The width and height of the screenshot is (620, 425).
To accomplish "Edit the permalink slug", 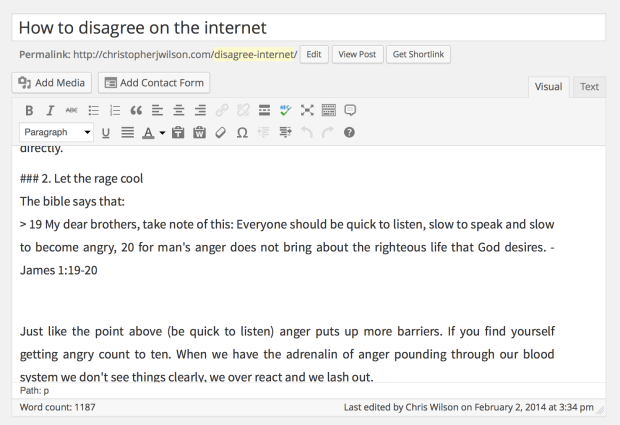I will coord(314,54).
